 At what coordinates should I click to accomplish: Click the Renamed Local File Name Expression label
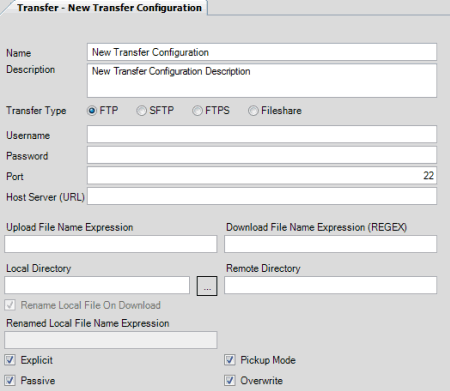coord(88,323)
